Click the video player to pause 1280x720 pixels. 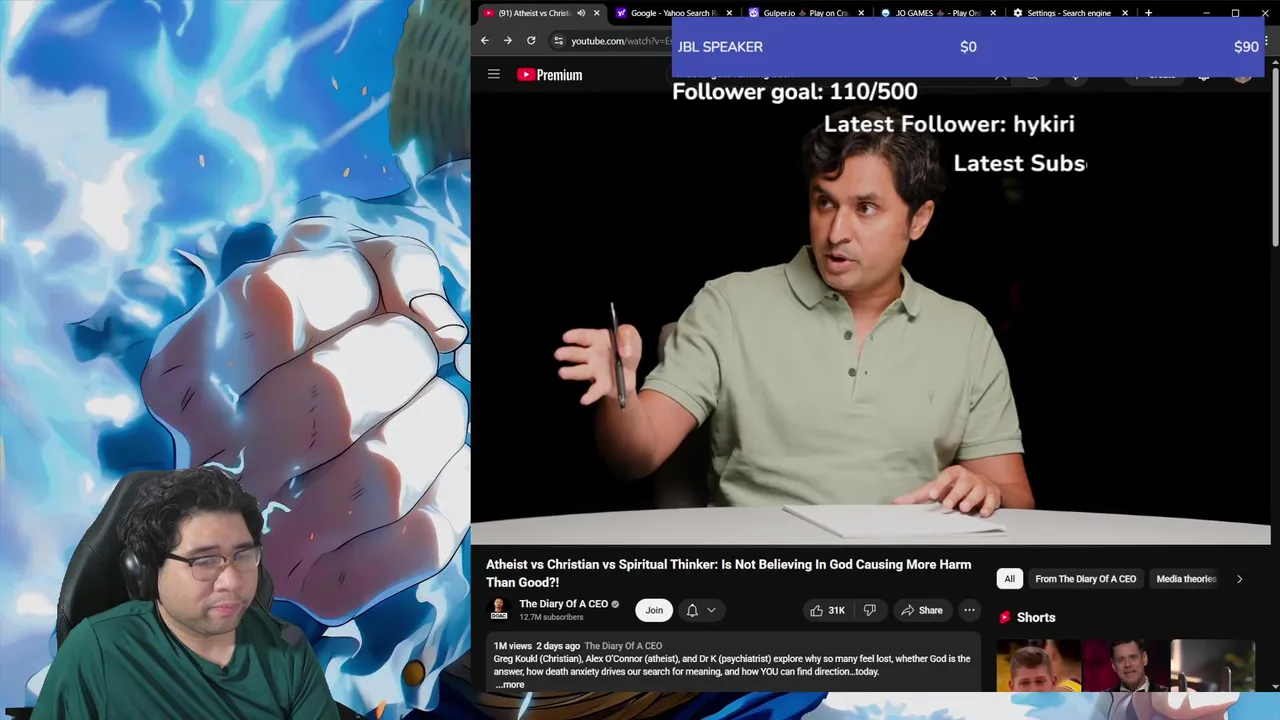(x=870, y=320)
